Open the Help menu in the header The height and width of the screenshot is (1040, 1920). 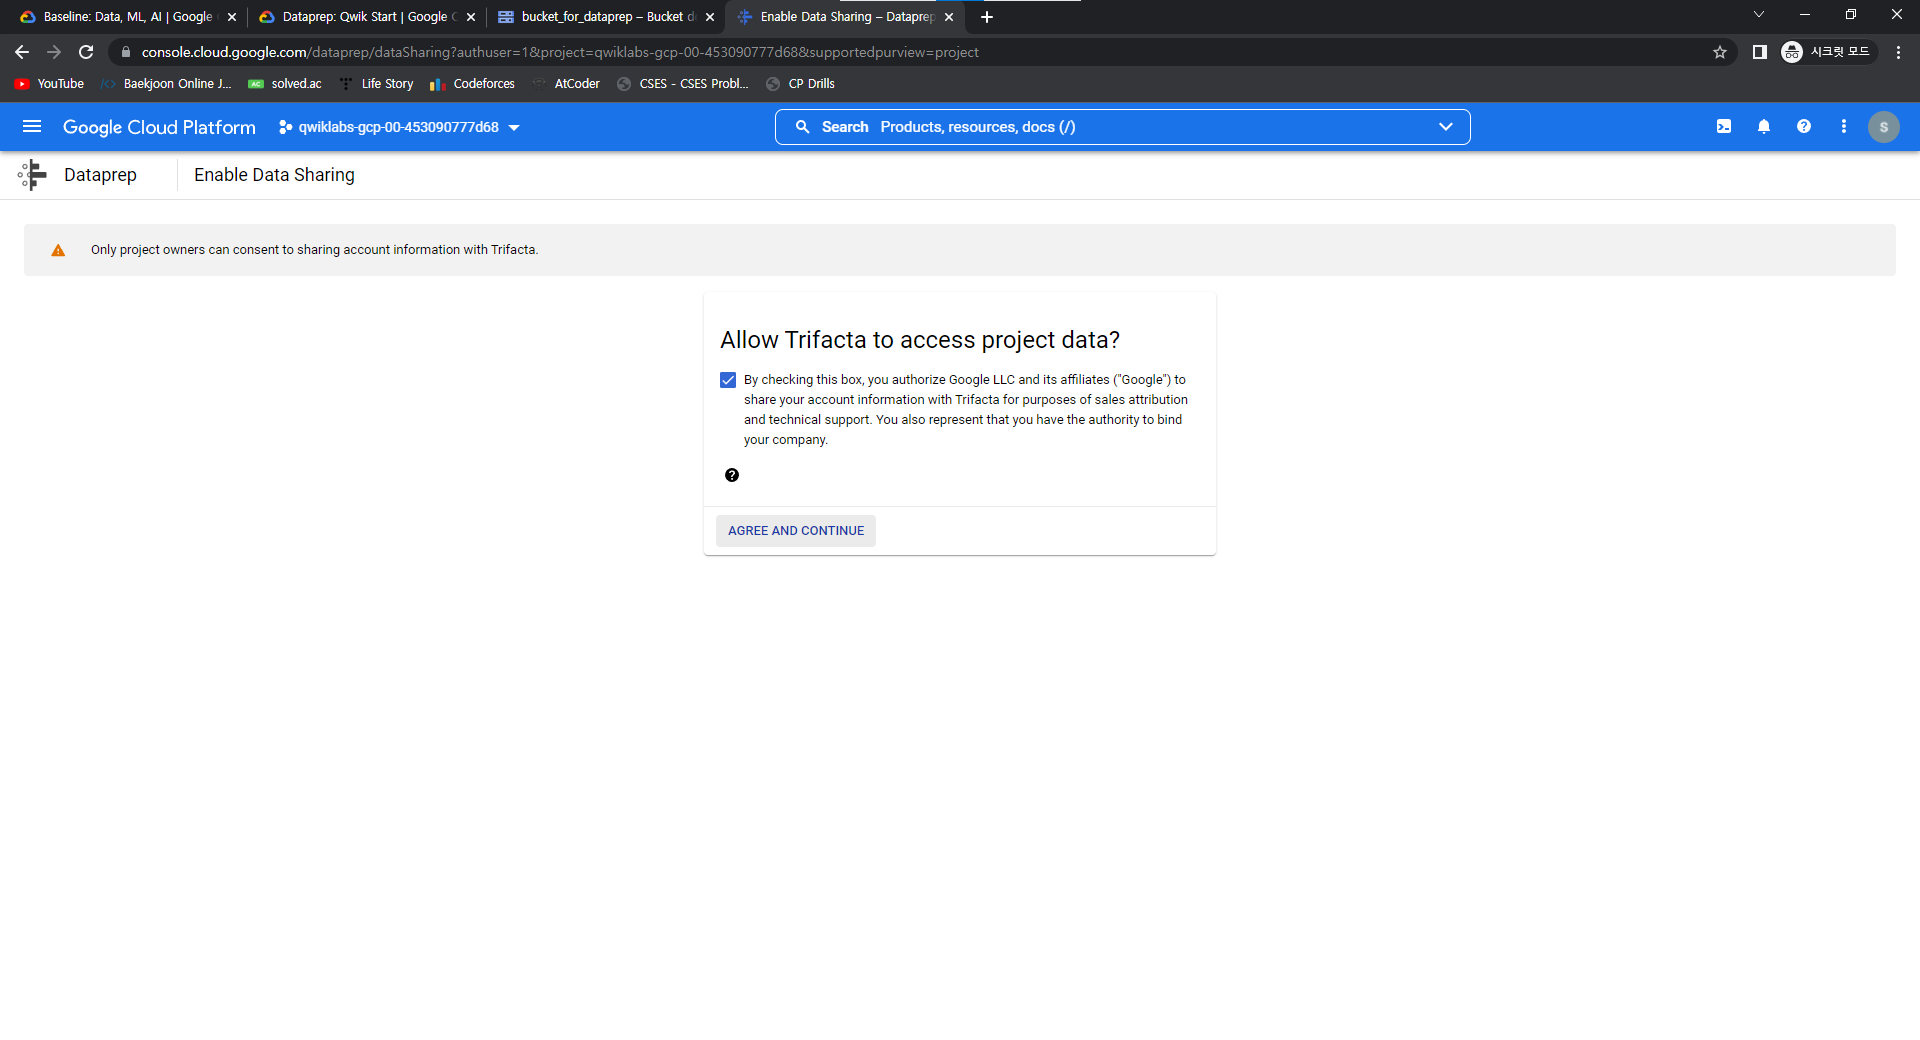click(x=1804, y=127)
